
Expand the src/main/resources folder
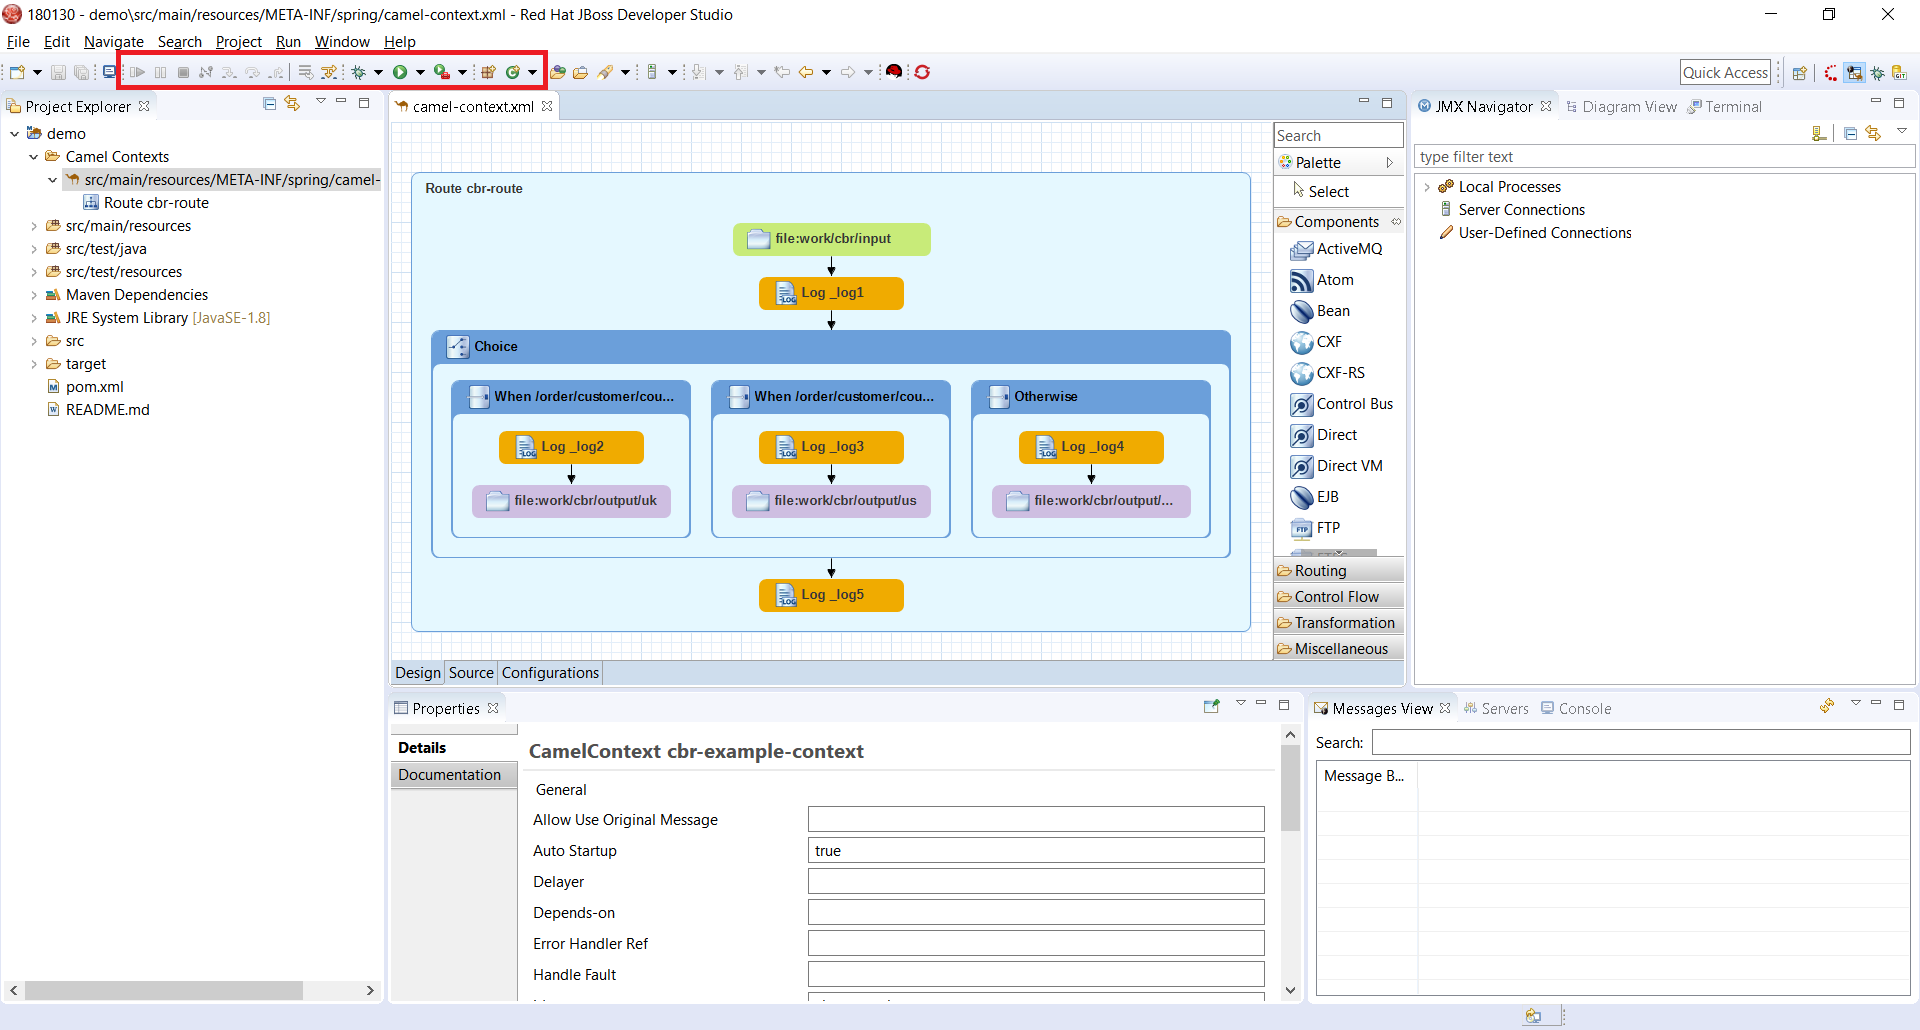pyautogui.click(x=34, y=226)
